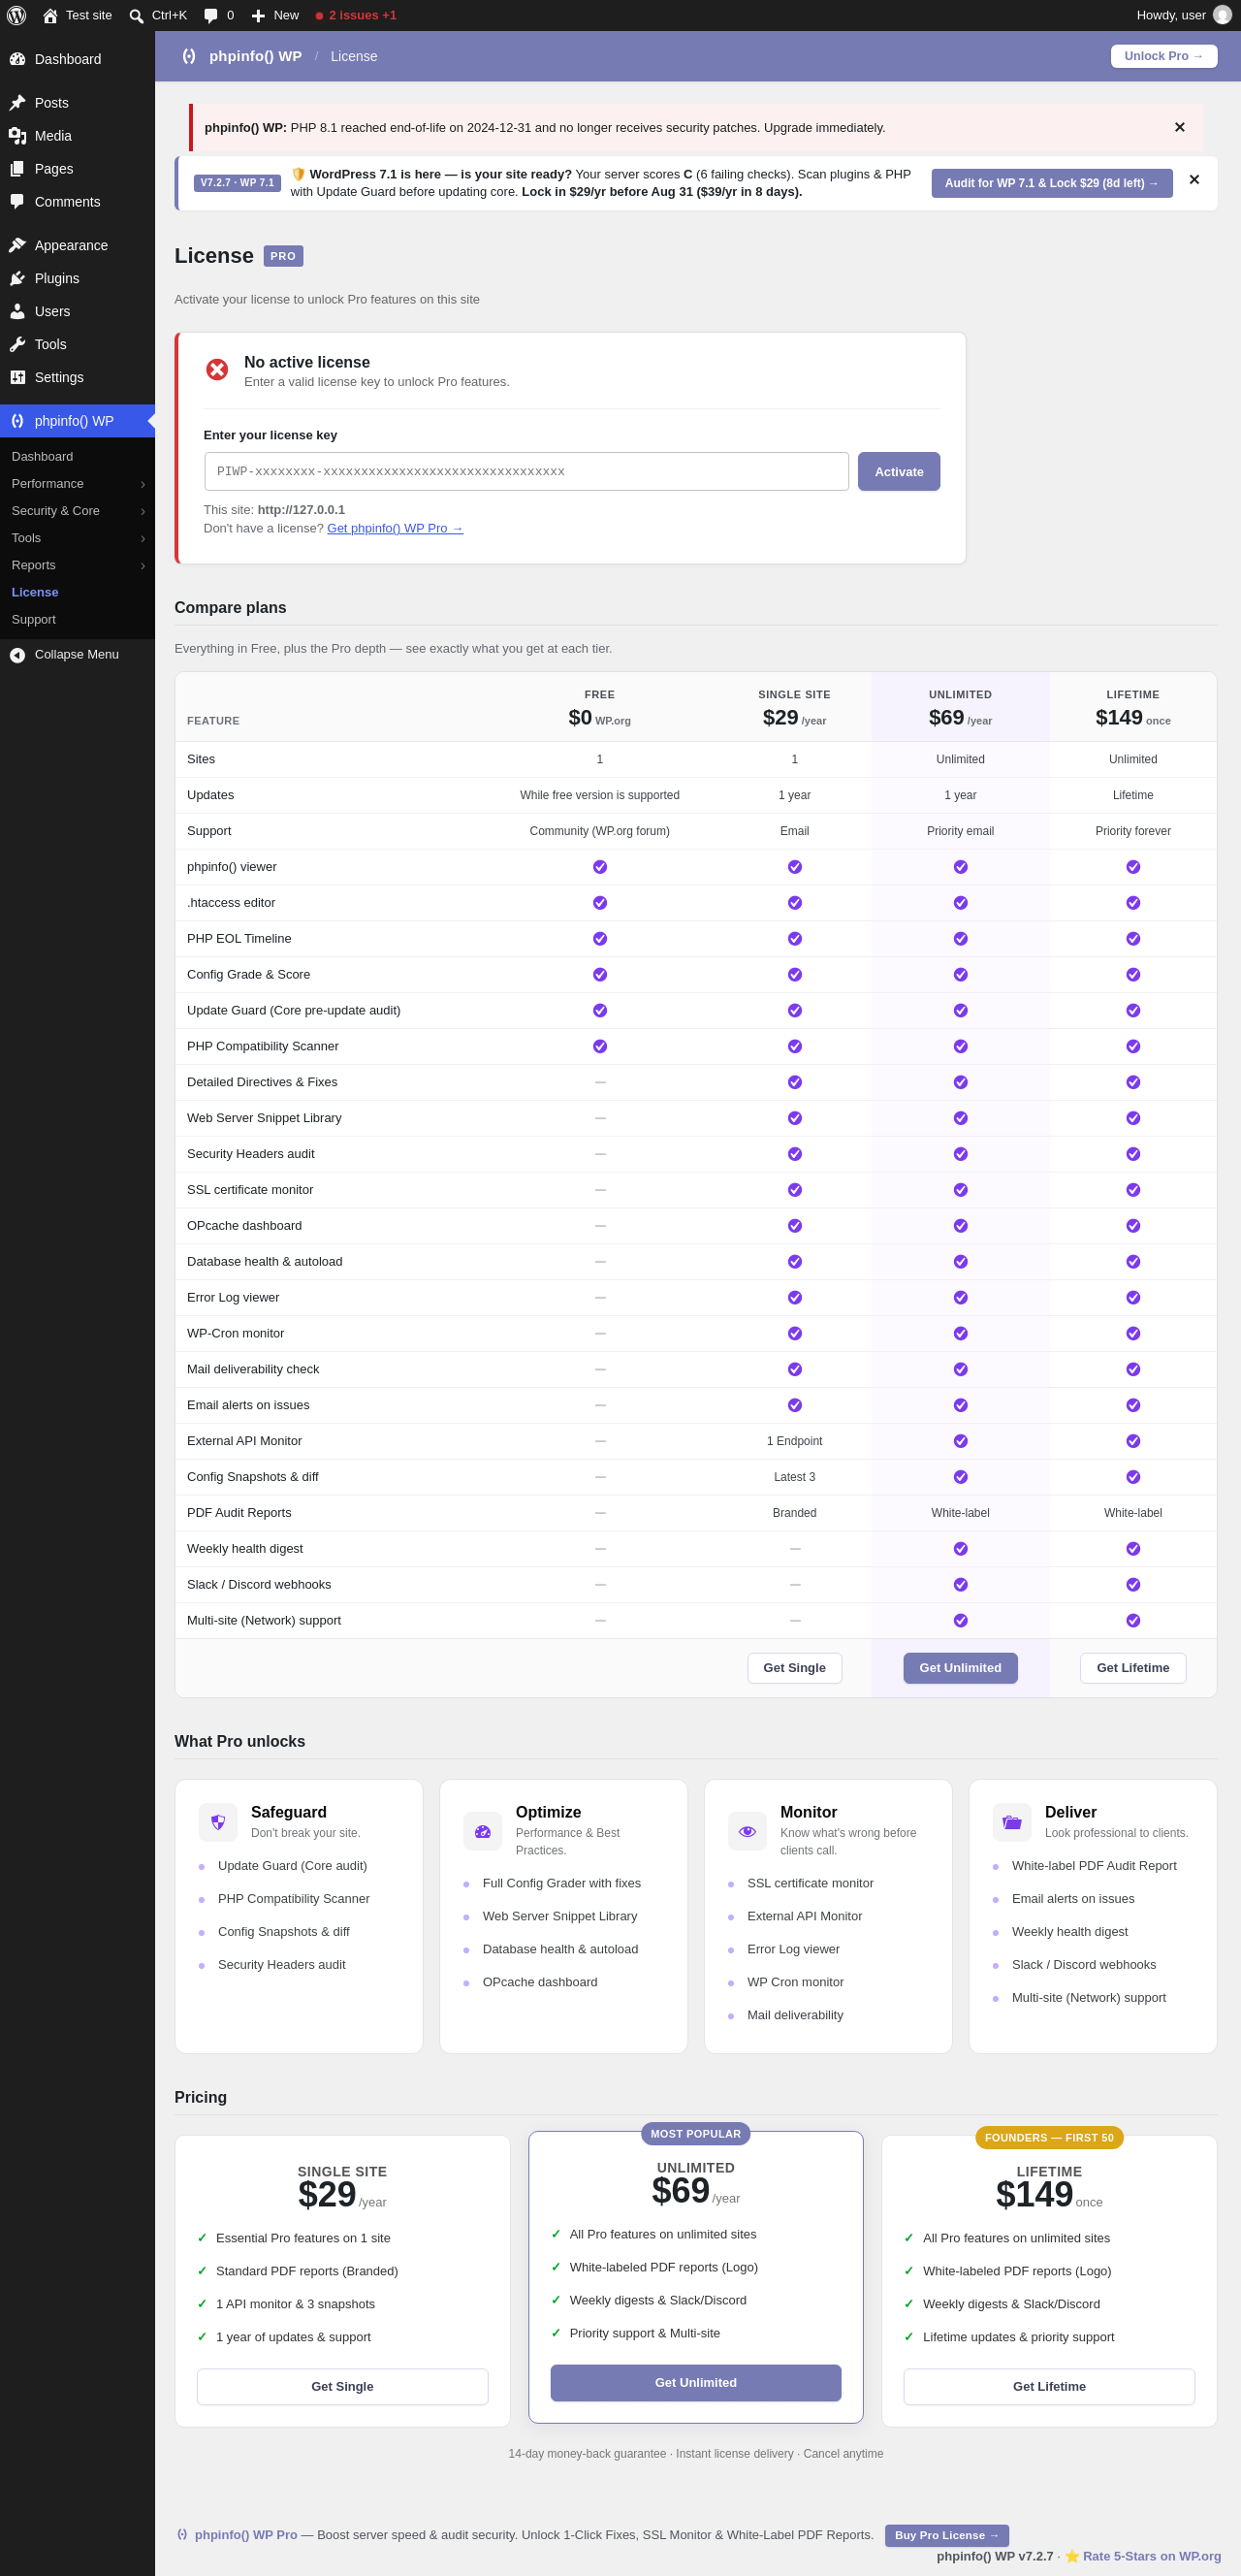Viewport: 1241px width, 2576px height.
Task: Click the phpinfo() WP header logo icon
Action: pos(189,56)
